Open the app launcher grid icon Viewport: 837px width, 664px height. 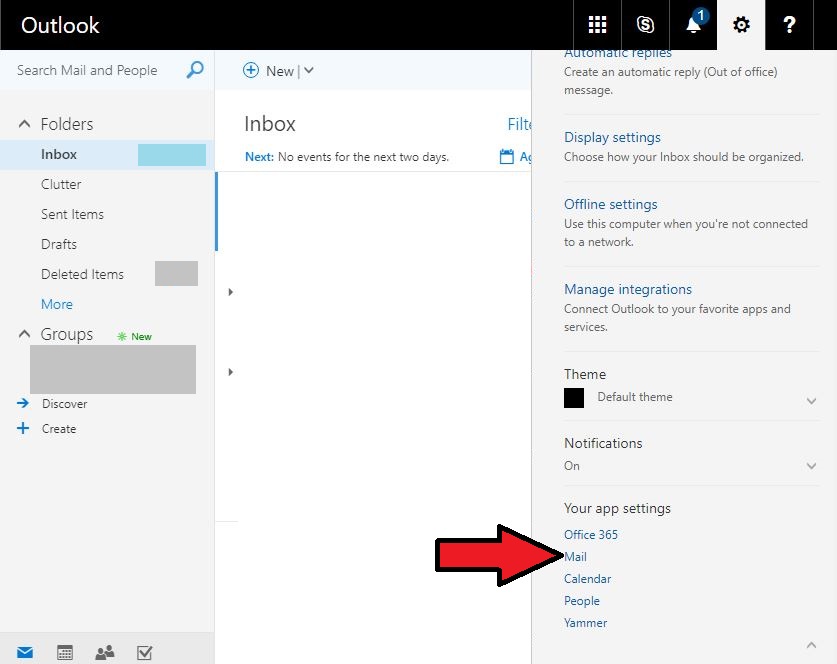click(597, 25)
